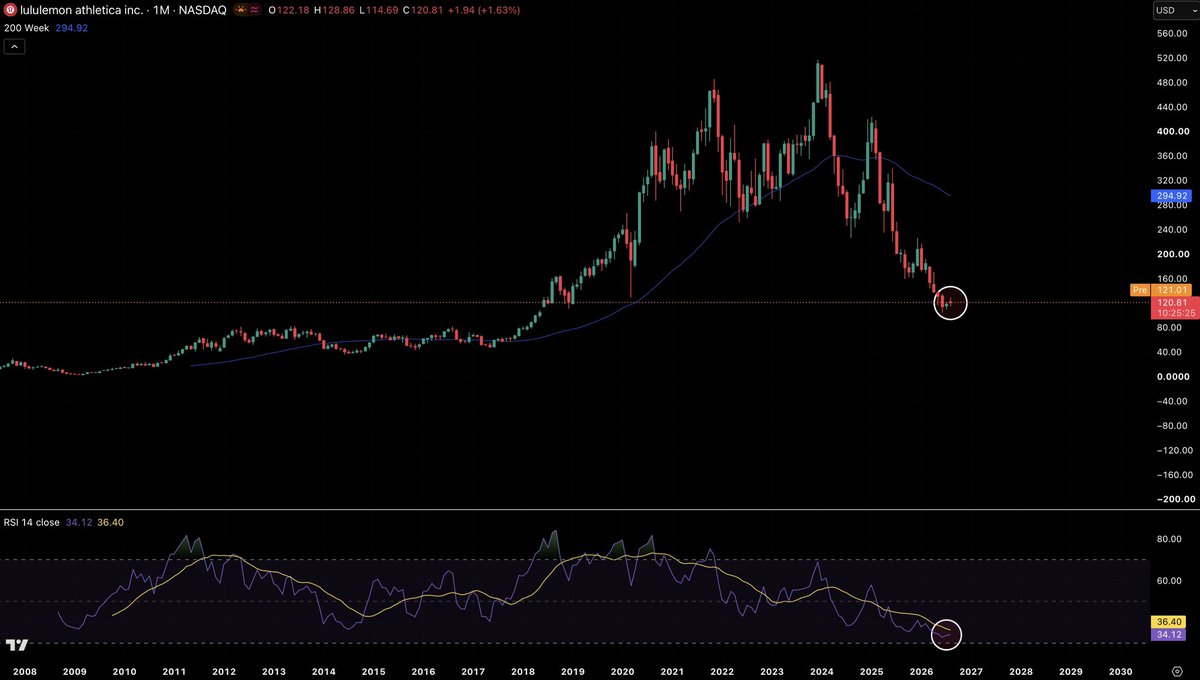Click the 2030 label on the time axis
Viewport: 1200px width, 680px height.
click(x=1121, y=672)
